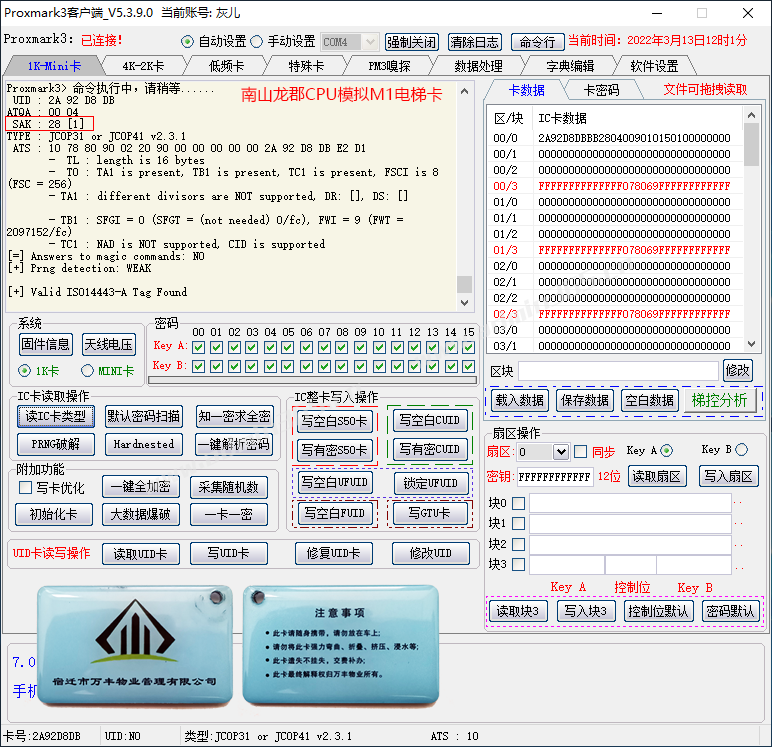
Task: Click the 写空白S50卡 button
Action: point(335,422)
